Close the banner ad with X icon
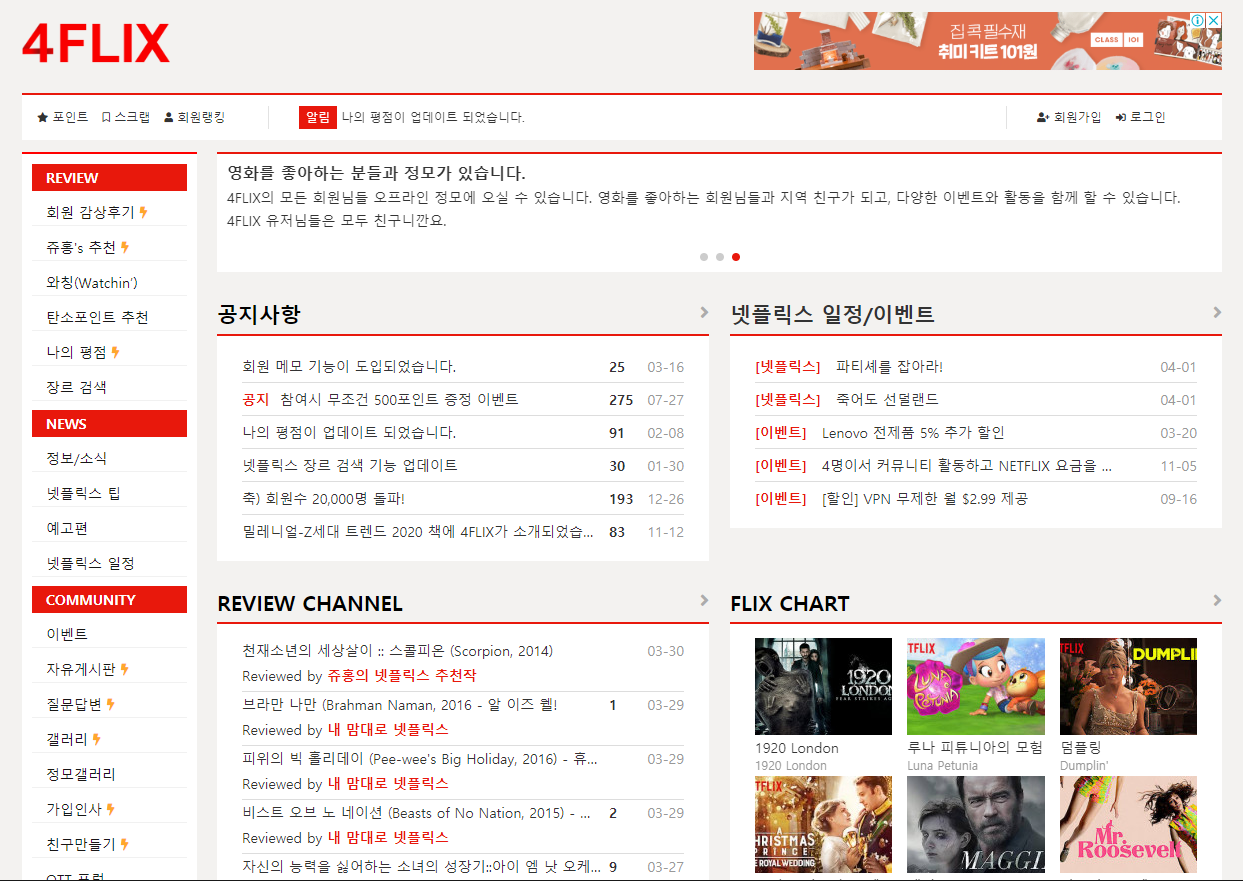The image size is (1243, 881). click(1214, 20)
